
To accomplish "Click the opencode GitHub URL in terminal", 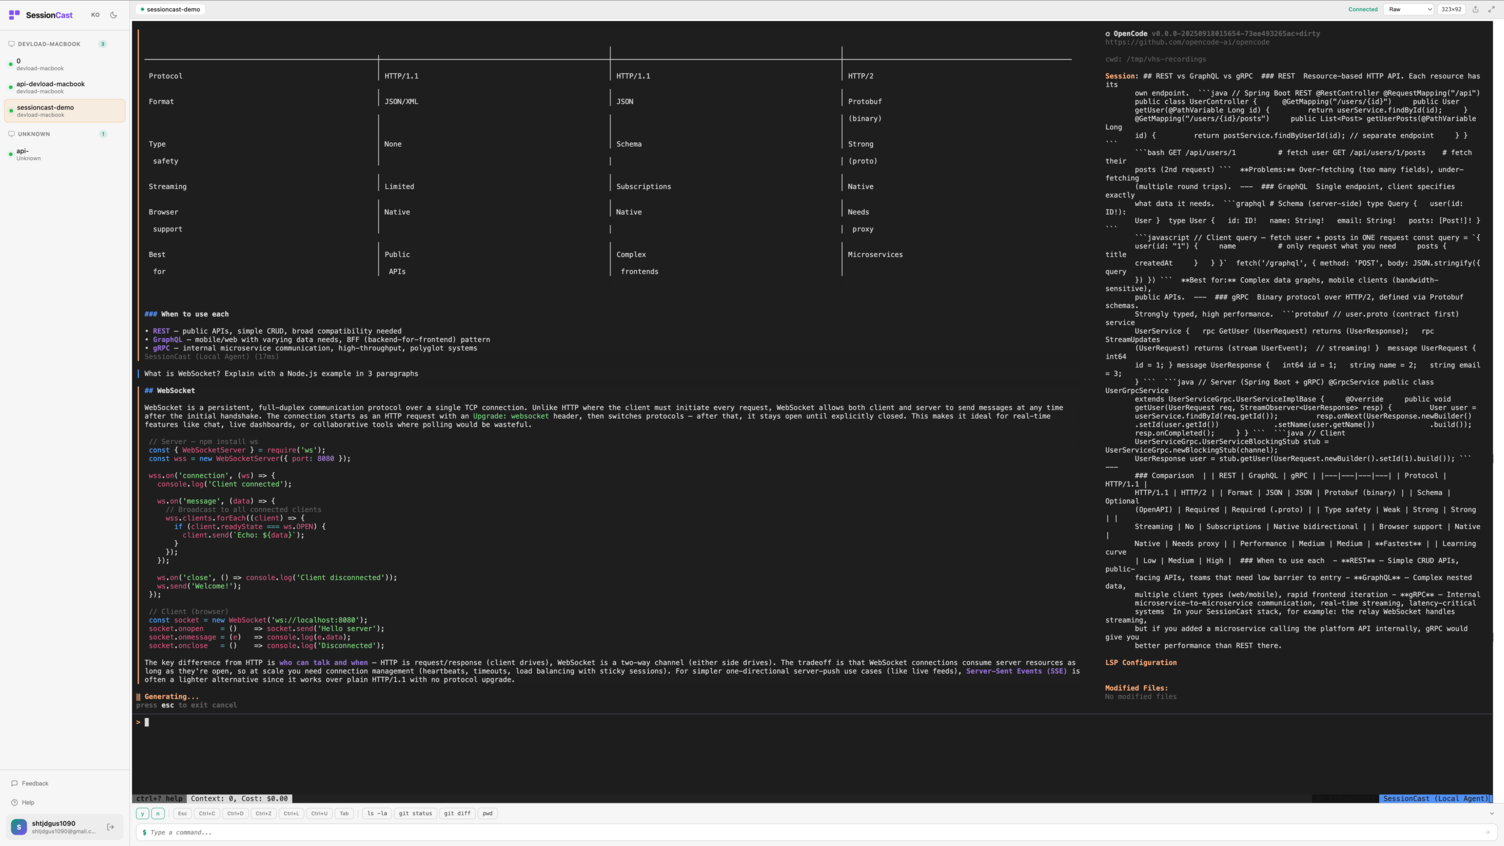I will pyautogui.click(x=1187, y=42).
